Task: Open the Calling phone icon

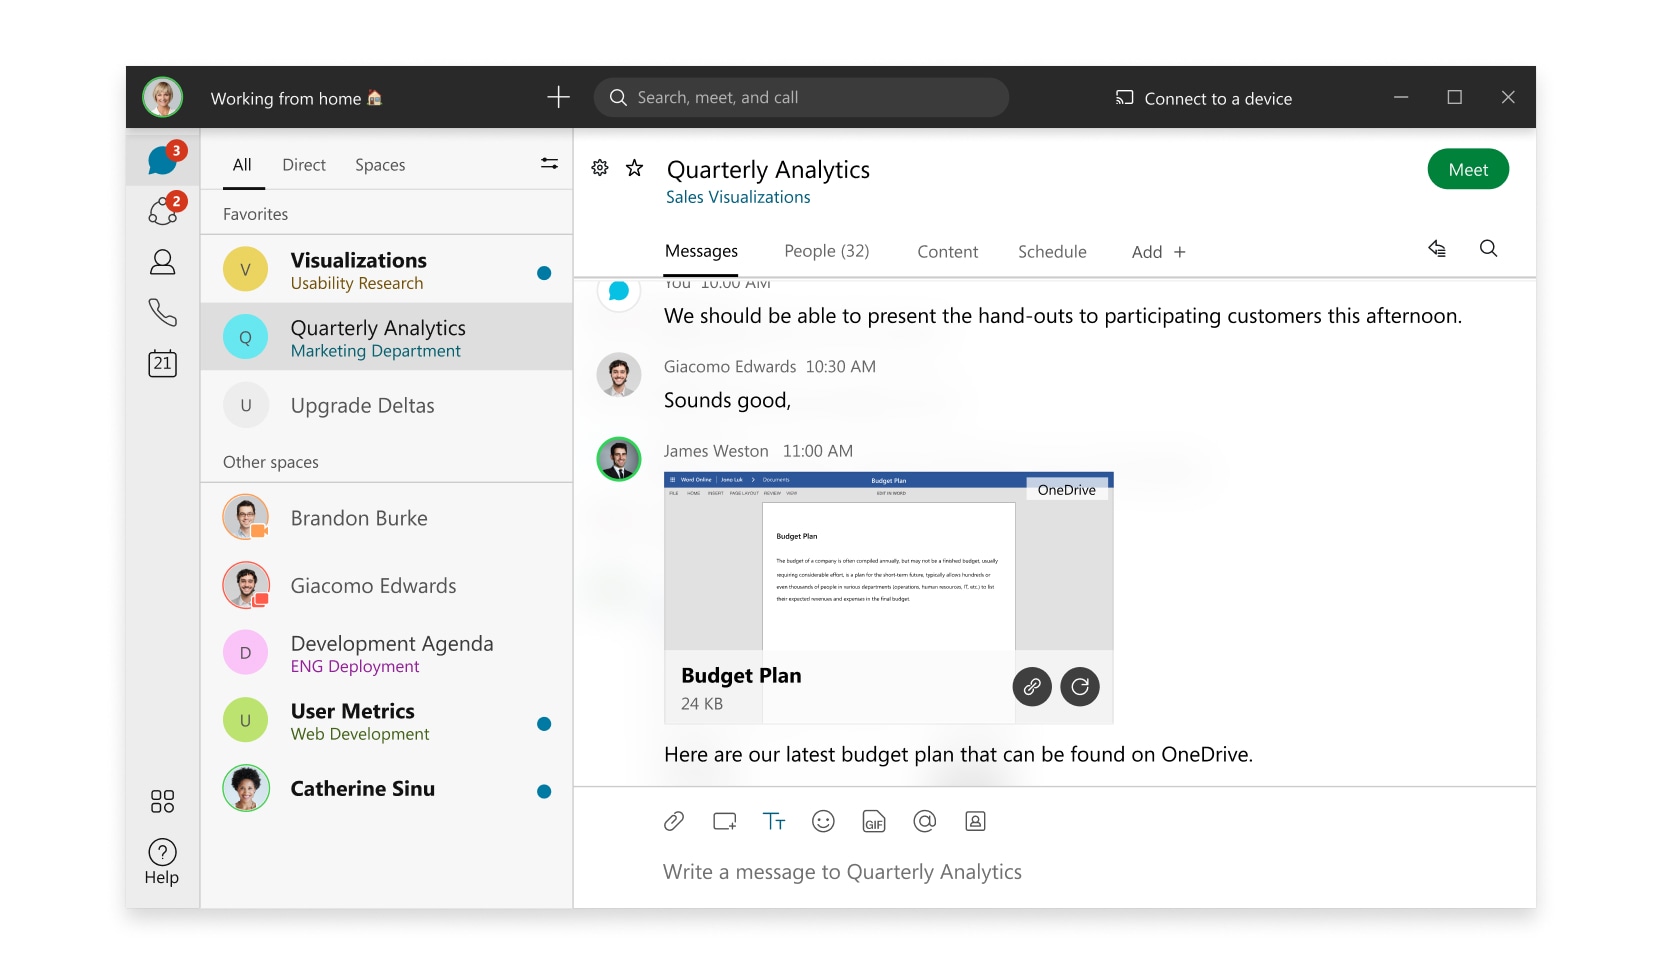Action: click(x=162, y=313)
